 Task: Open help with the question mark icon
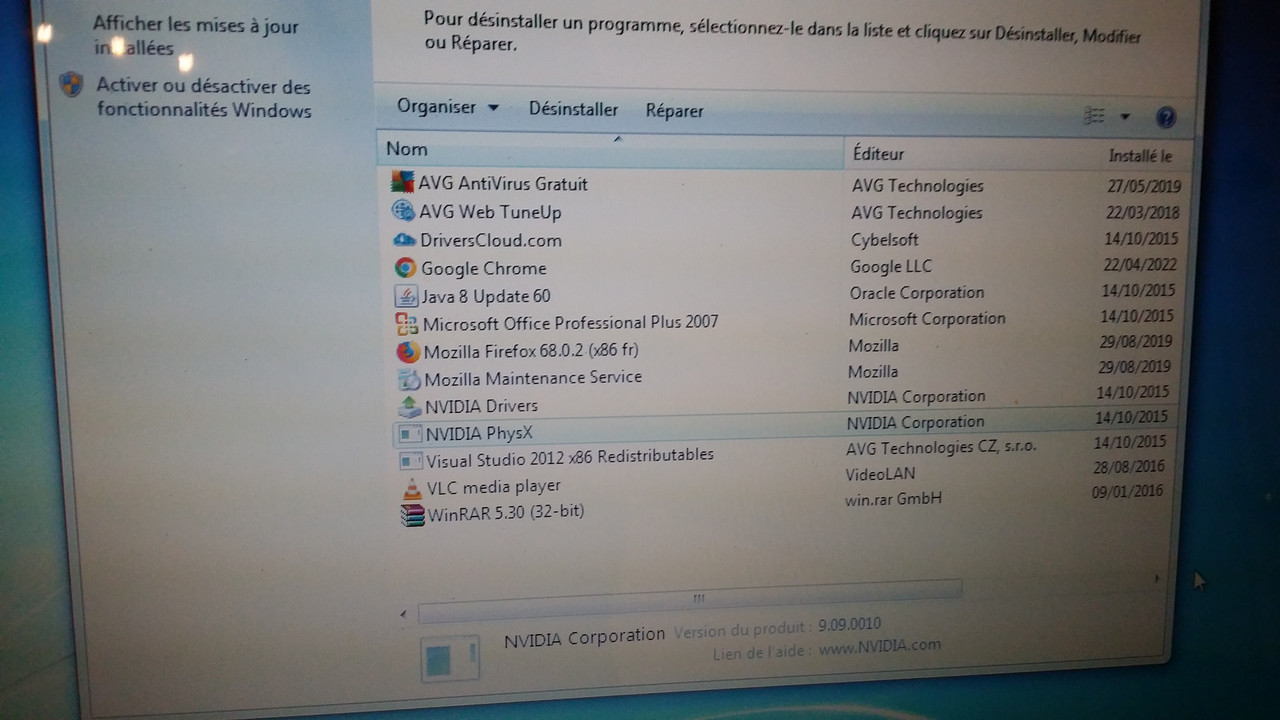pyautogui.click(x=1165, y=117)
